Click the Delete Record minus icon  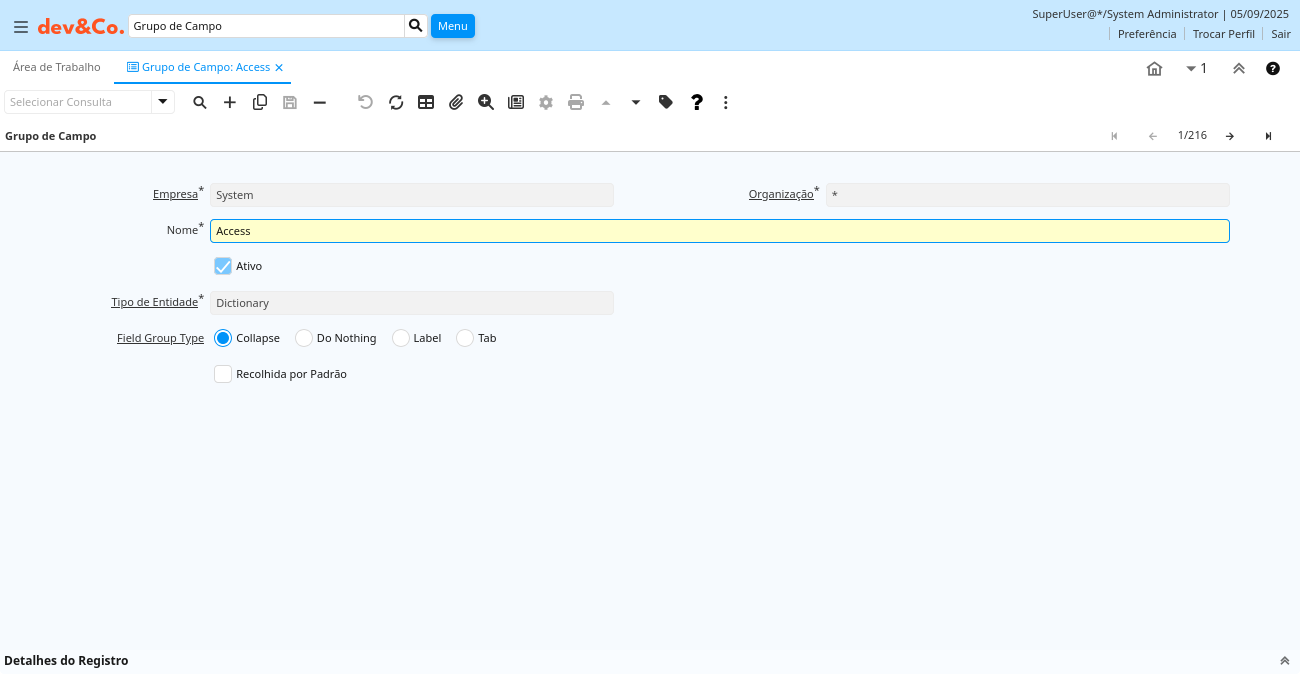tap(320, 102)
